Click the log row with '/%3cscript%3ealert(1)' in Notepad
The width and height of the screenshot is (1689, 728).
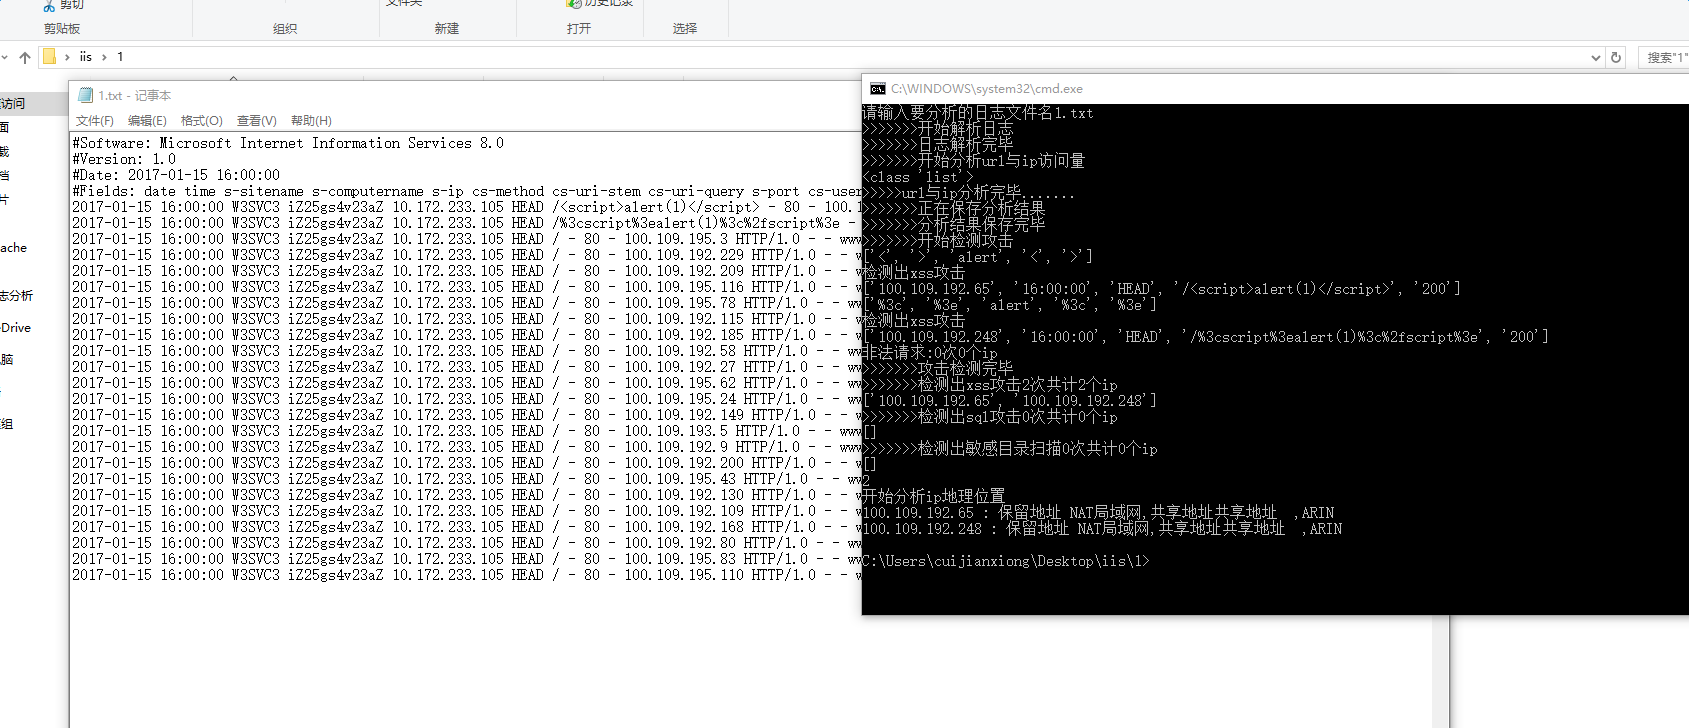coord(466,223)
